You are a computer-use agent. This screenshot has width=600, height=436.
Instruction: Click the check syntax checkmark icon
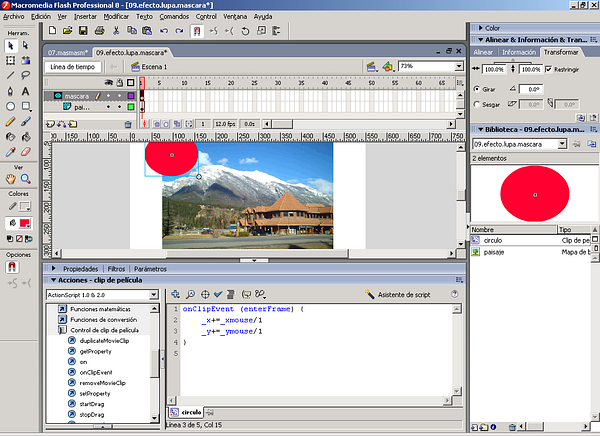coord(217,294)
